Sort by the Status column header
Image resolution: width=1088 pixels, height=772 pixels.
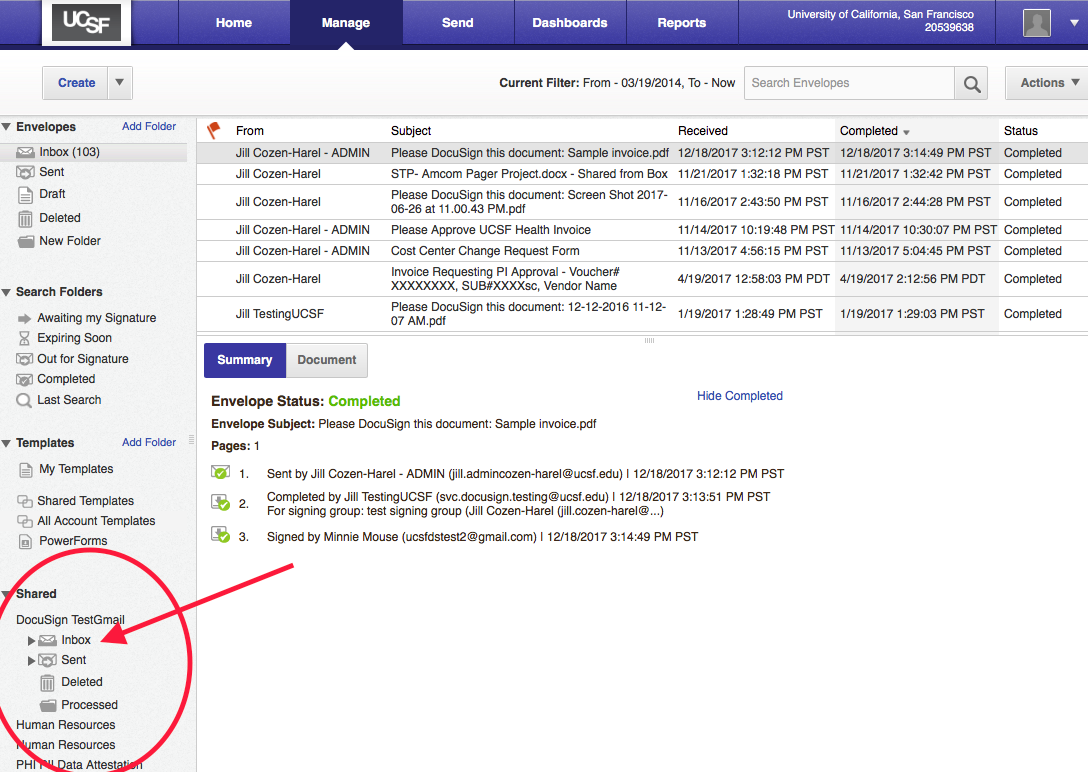(x=1021, y=130)
